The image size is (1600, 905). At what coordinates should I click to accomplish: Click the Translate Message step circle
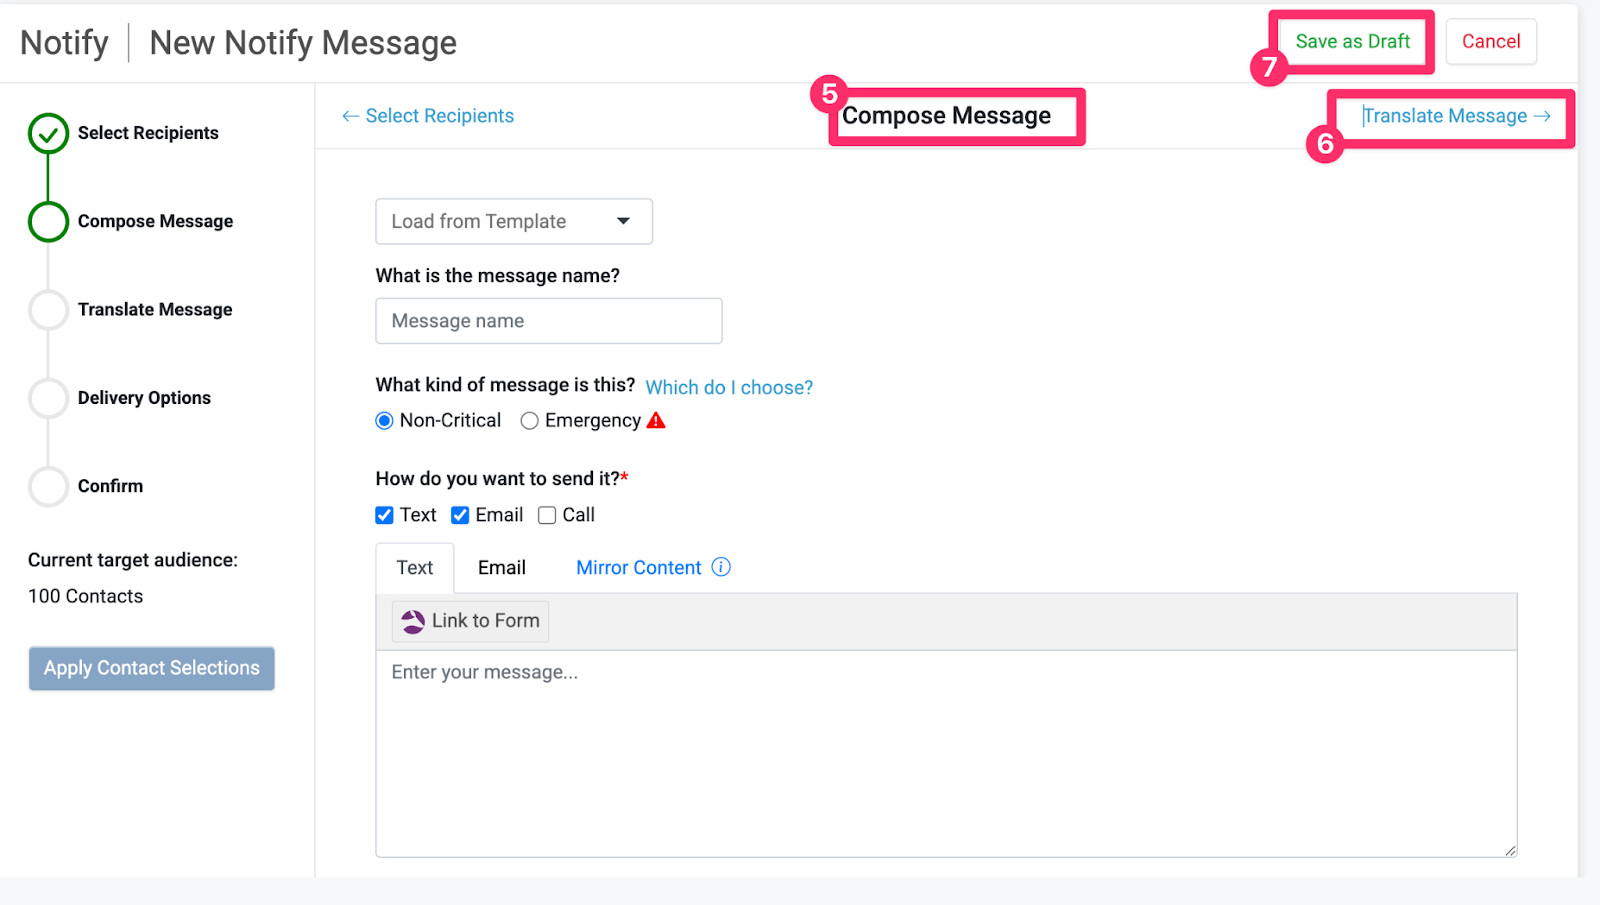coord(48,310)
